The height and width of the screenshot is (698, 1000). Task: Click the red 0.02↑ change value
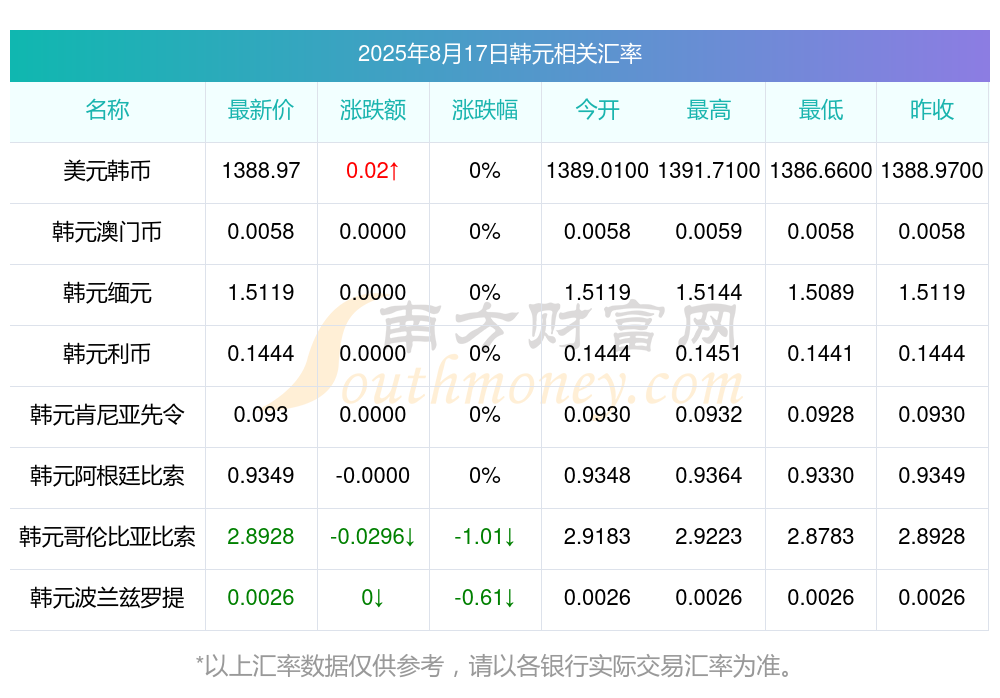click(x=372, y=170)
